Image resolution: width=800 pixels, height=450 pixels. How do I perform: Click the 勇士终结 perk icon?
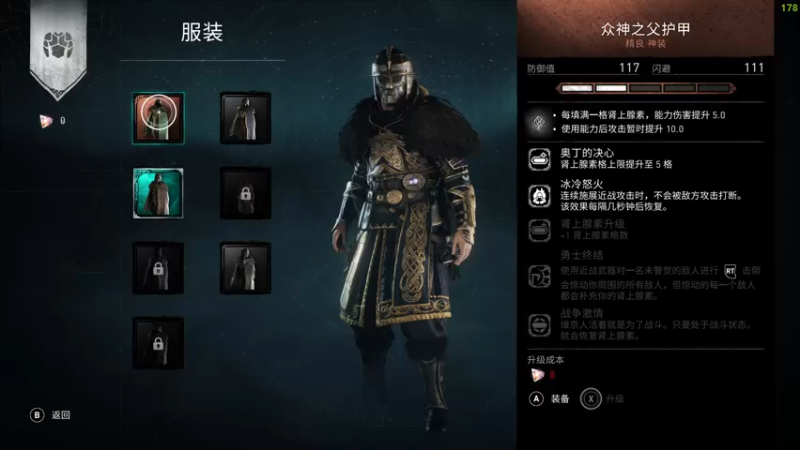(x=539, y=277)
